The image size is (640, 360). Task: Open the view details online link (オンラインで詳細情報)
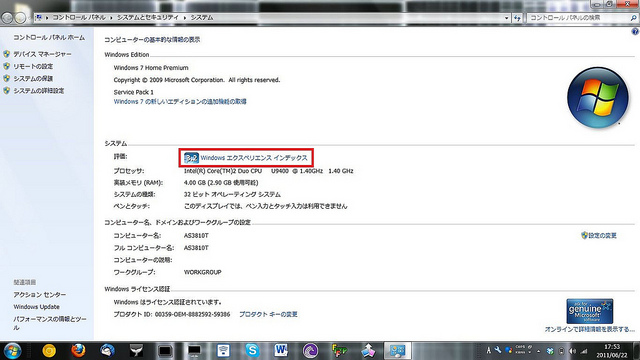coord(589,329)
